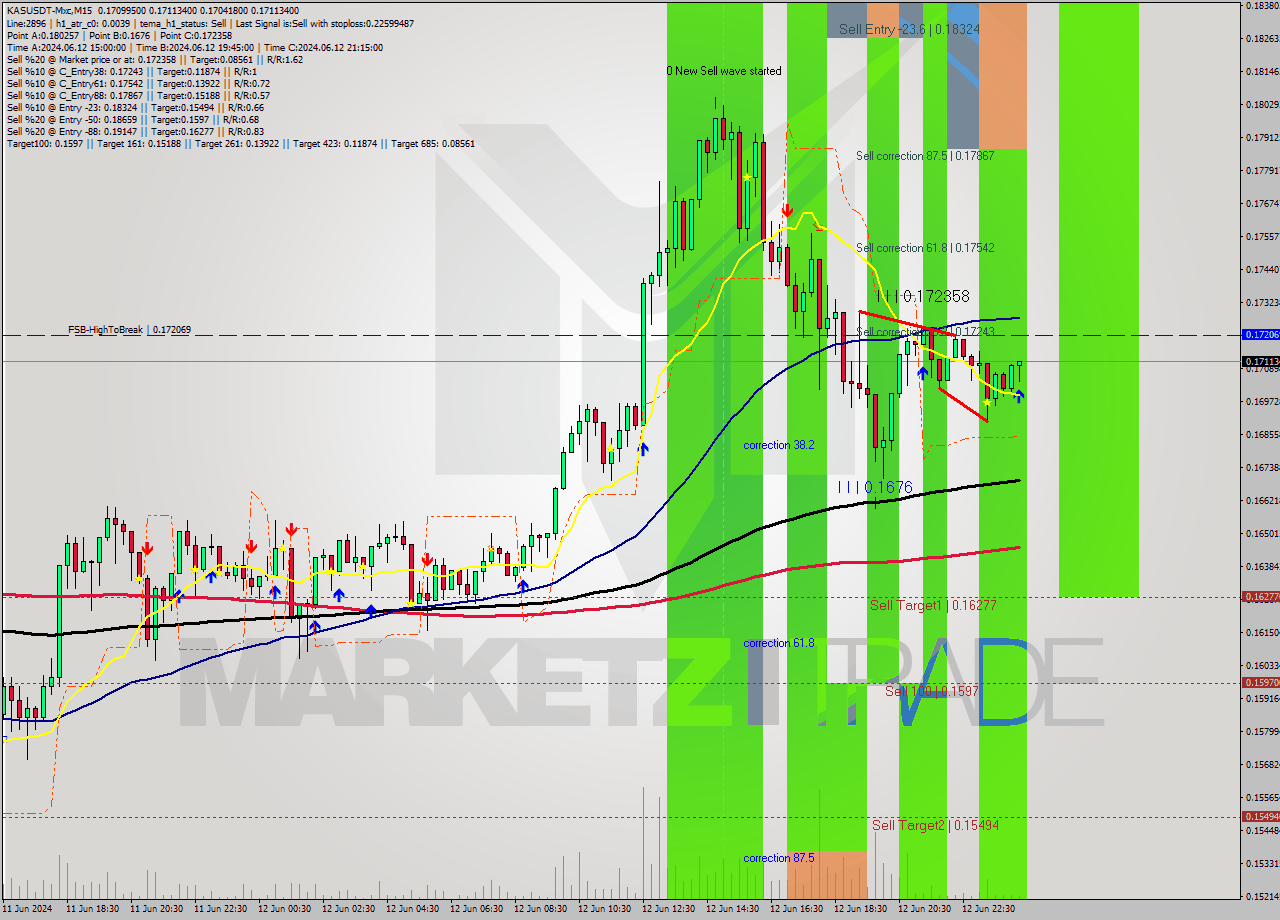Select the 'Sell %10 @ Entry -23: 0.18324' line

click(135, 107)
